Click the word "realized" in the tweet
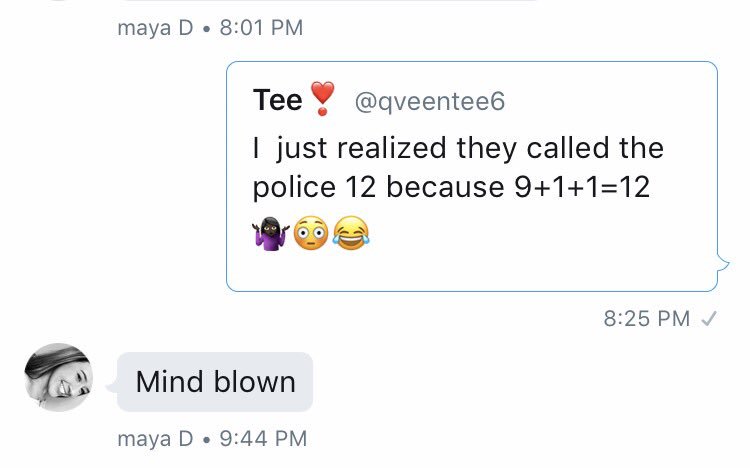 click(x=391, y=147)
